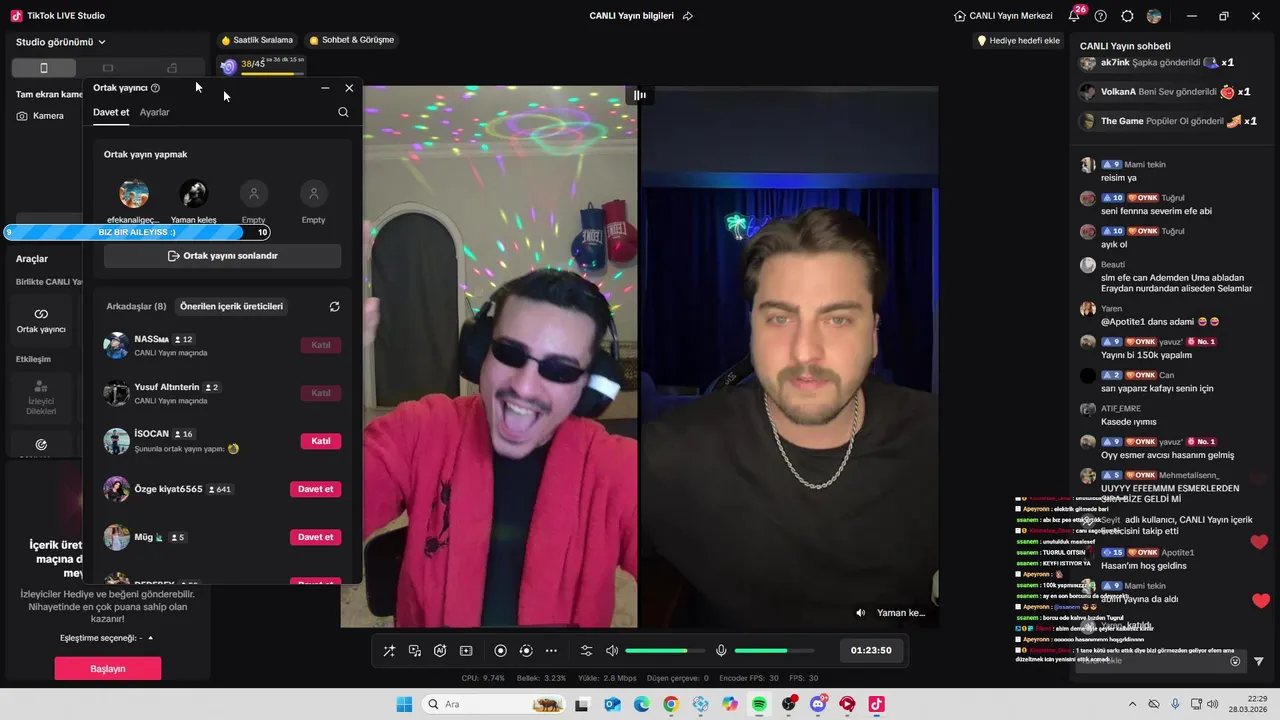Search co-hosts with the magnifier icon
This screenshot has height=720, width=1280.
click(343, 112)
